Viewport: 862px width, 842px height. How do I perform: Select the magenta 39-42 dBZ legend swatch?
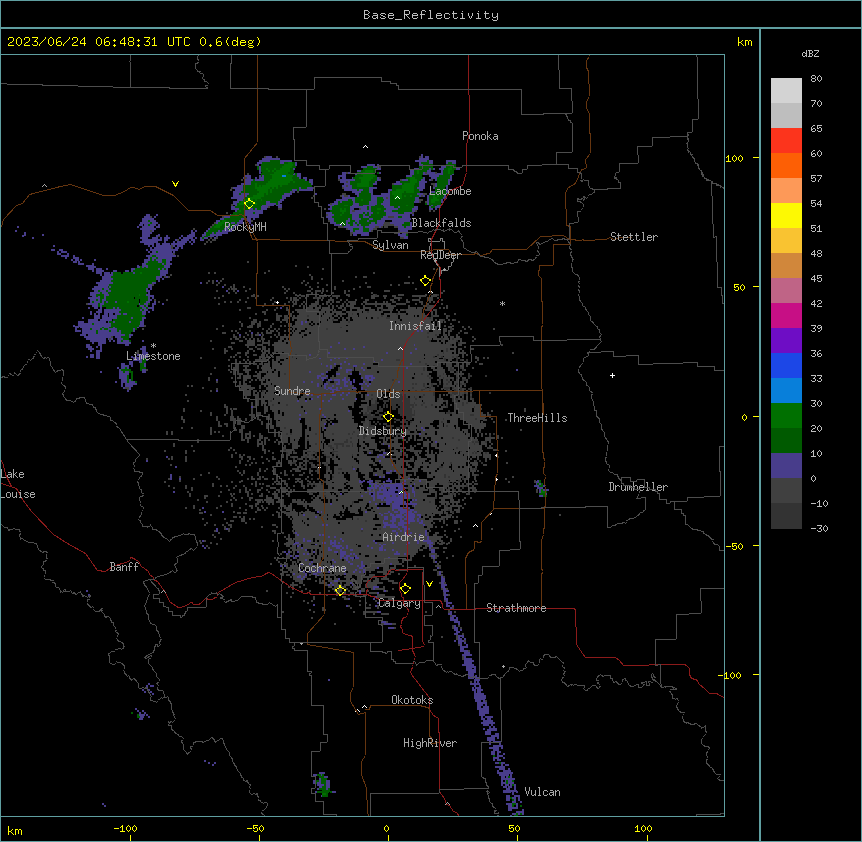coord(786,315)
